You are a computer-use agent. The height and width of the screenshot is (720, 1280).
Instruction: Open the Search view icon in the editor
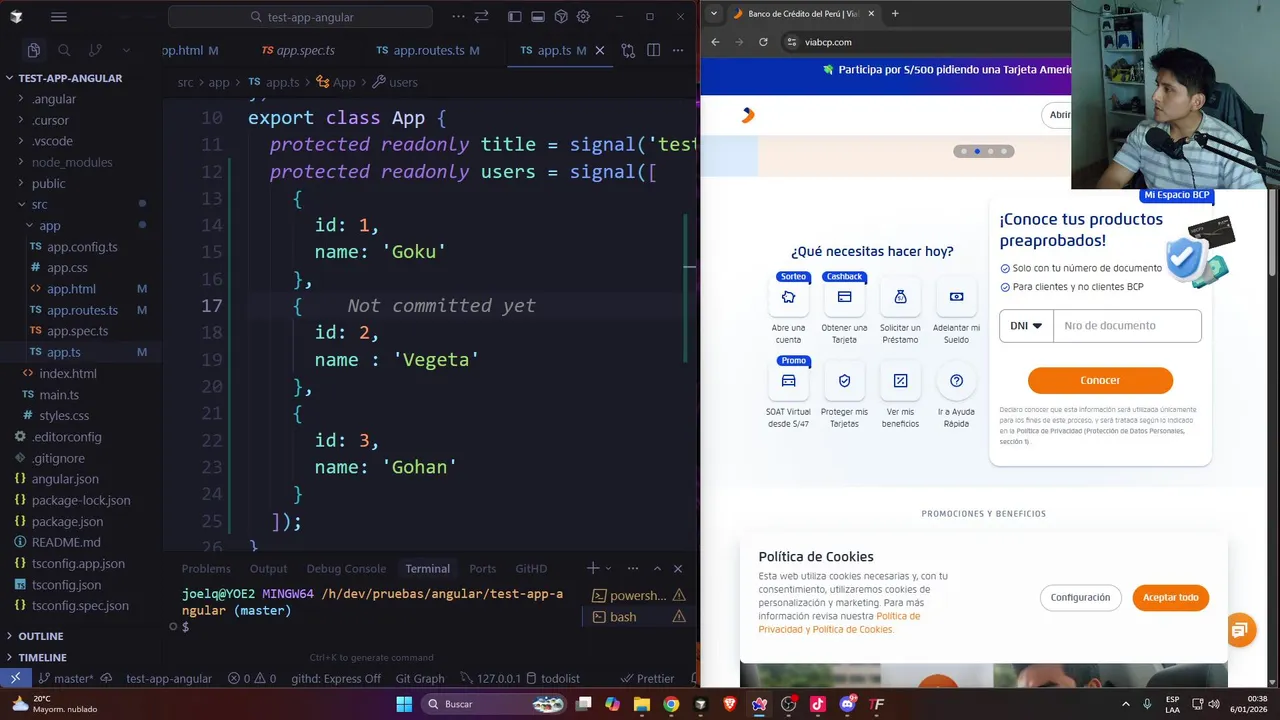64,50
